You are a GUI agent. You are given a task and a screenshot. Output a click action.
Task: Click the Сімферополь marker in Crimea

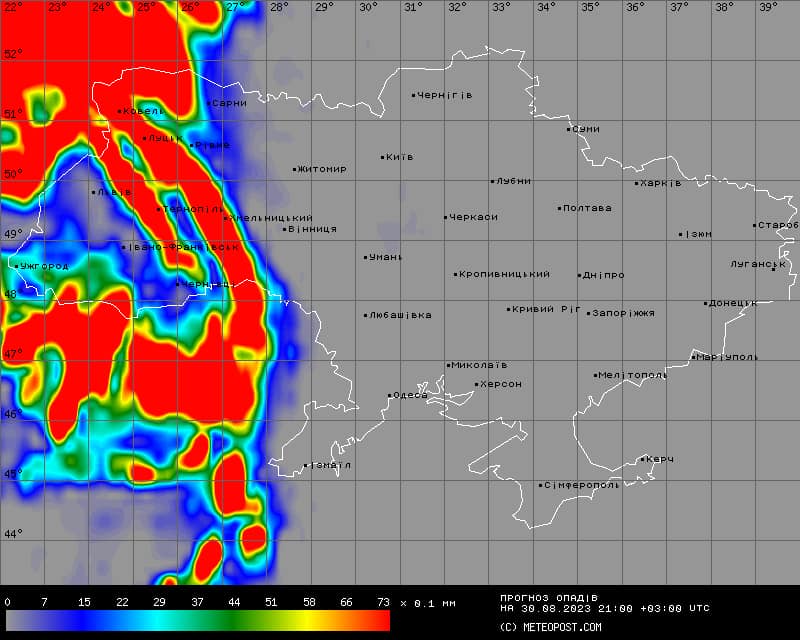point(541,485)
